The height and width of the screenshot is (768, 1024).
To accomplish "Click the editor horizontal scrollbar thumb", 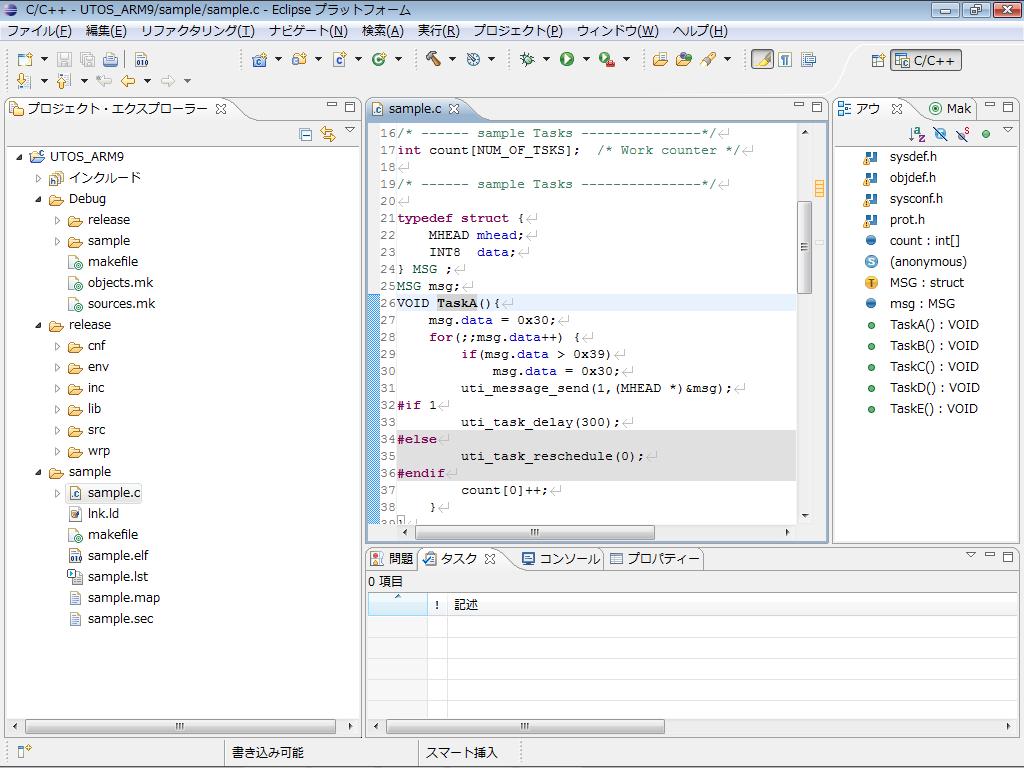I will coord(534,532).
